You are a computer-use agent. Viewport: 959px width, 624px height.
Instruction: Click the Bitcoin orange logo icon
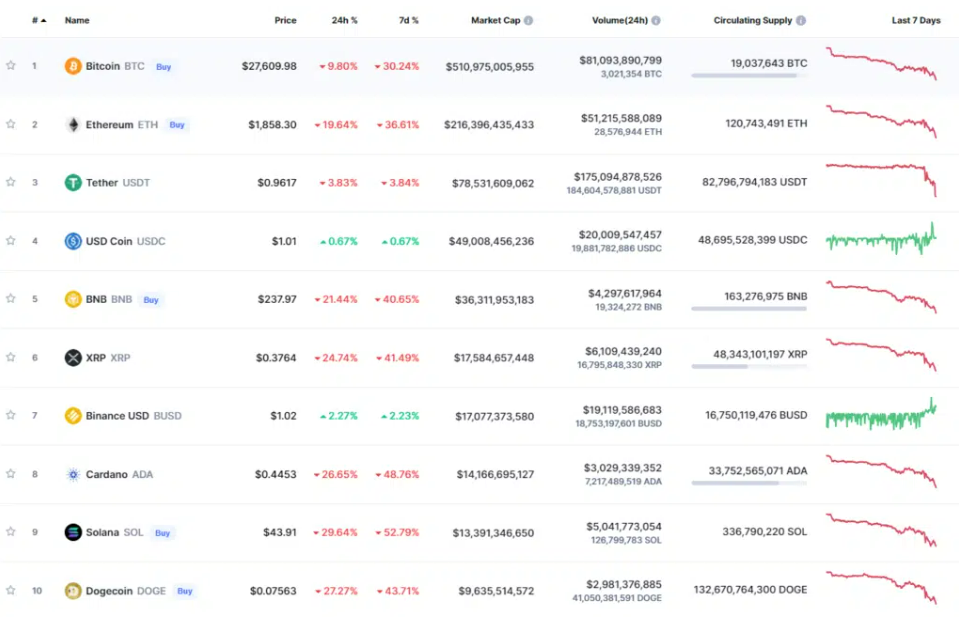(x=73, y=65)
